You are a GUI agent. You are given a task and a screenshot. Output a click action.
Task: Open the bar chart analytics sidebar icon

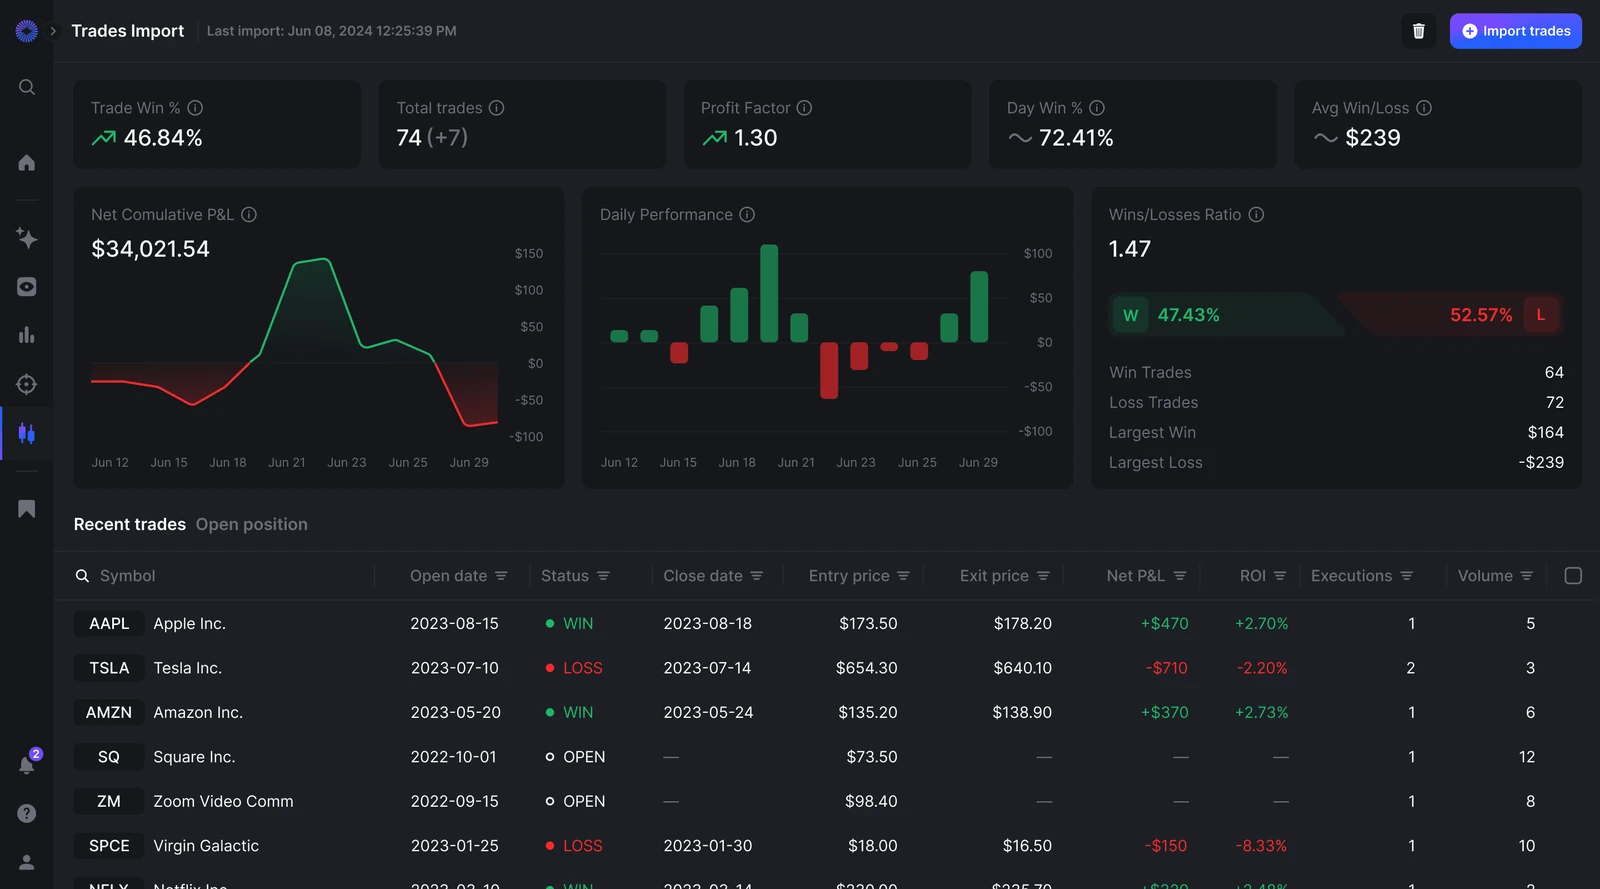(x=27, y=335)
